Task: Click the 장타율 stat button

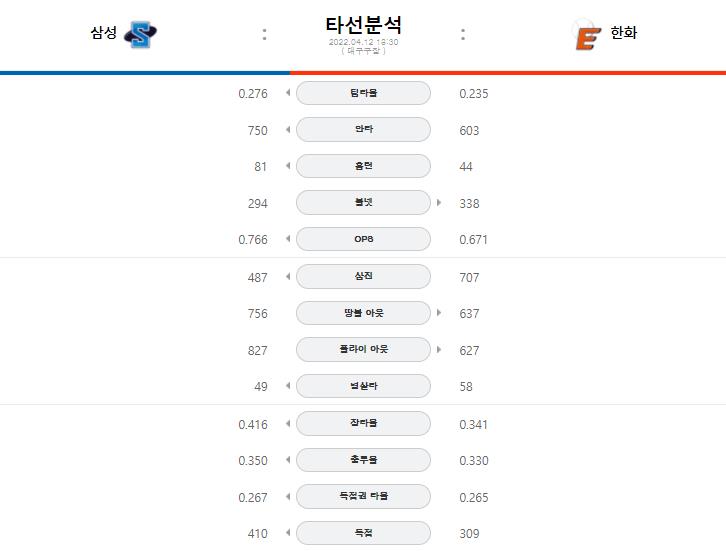Action: [x=363, y=423]
